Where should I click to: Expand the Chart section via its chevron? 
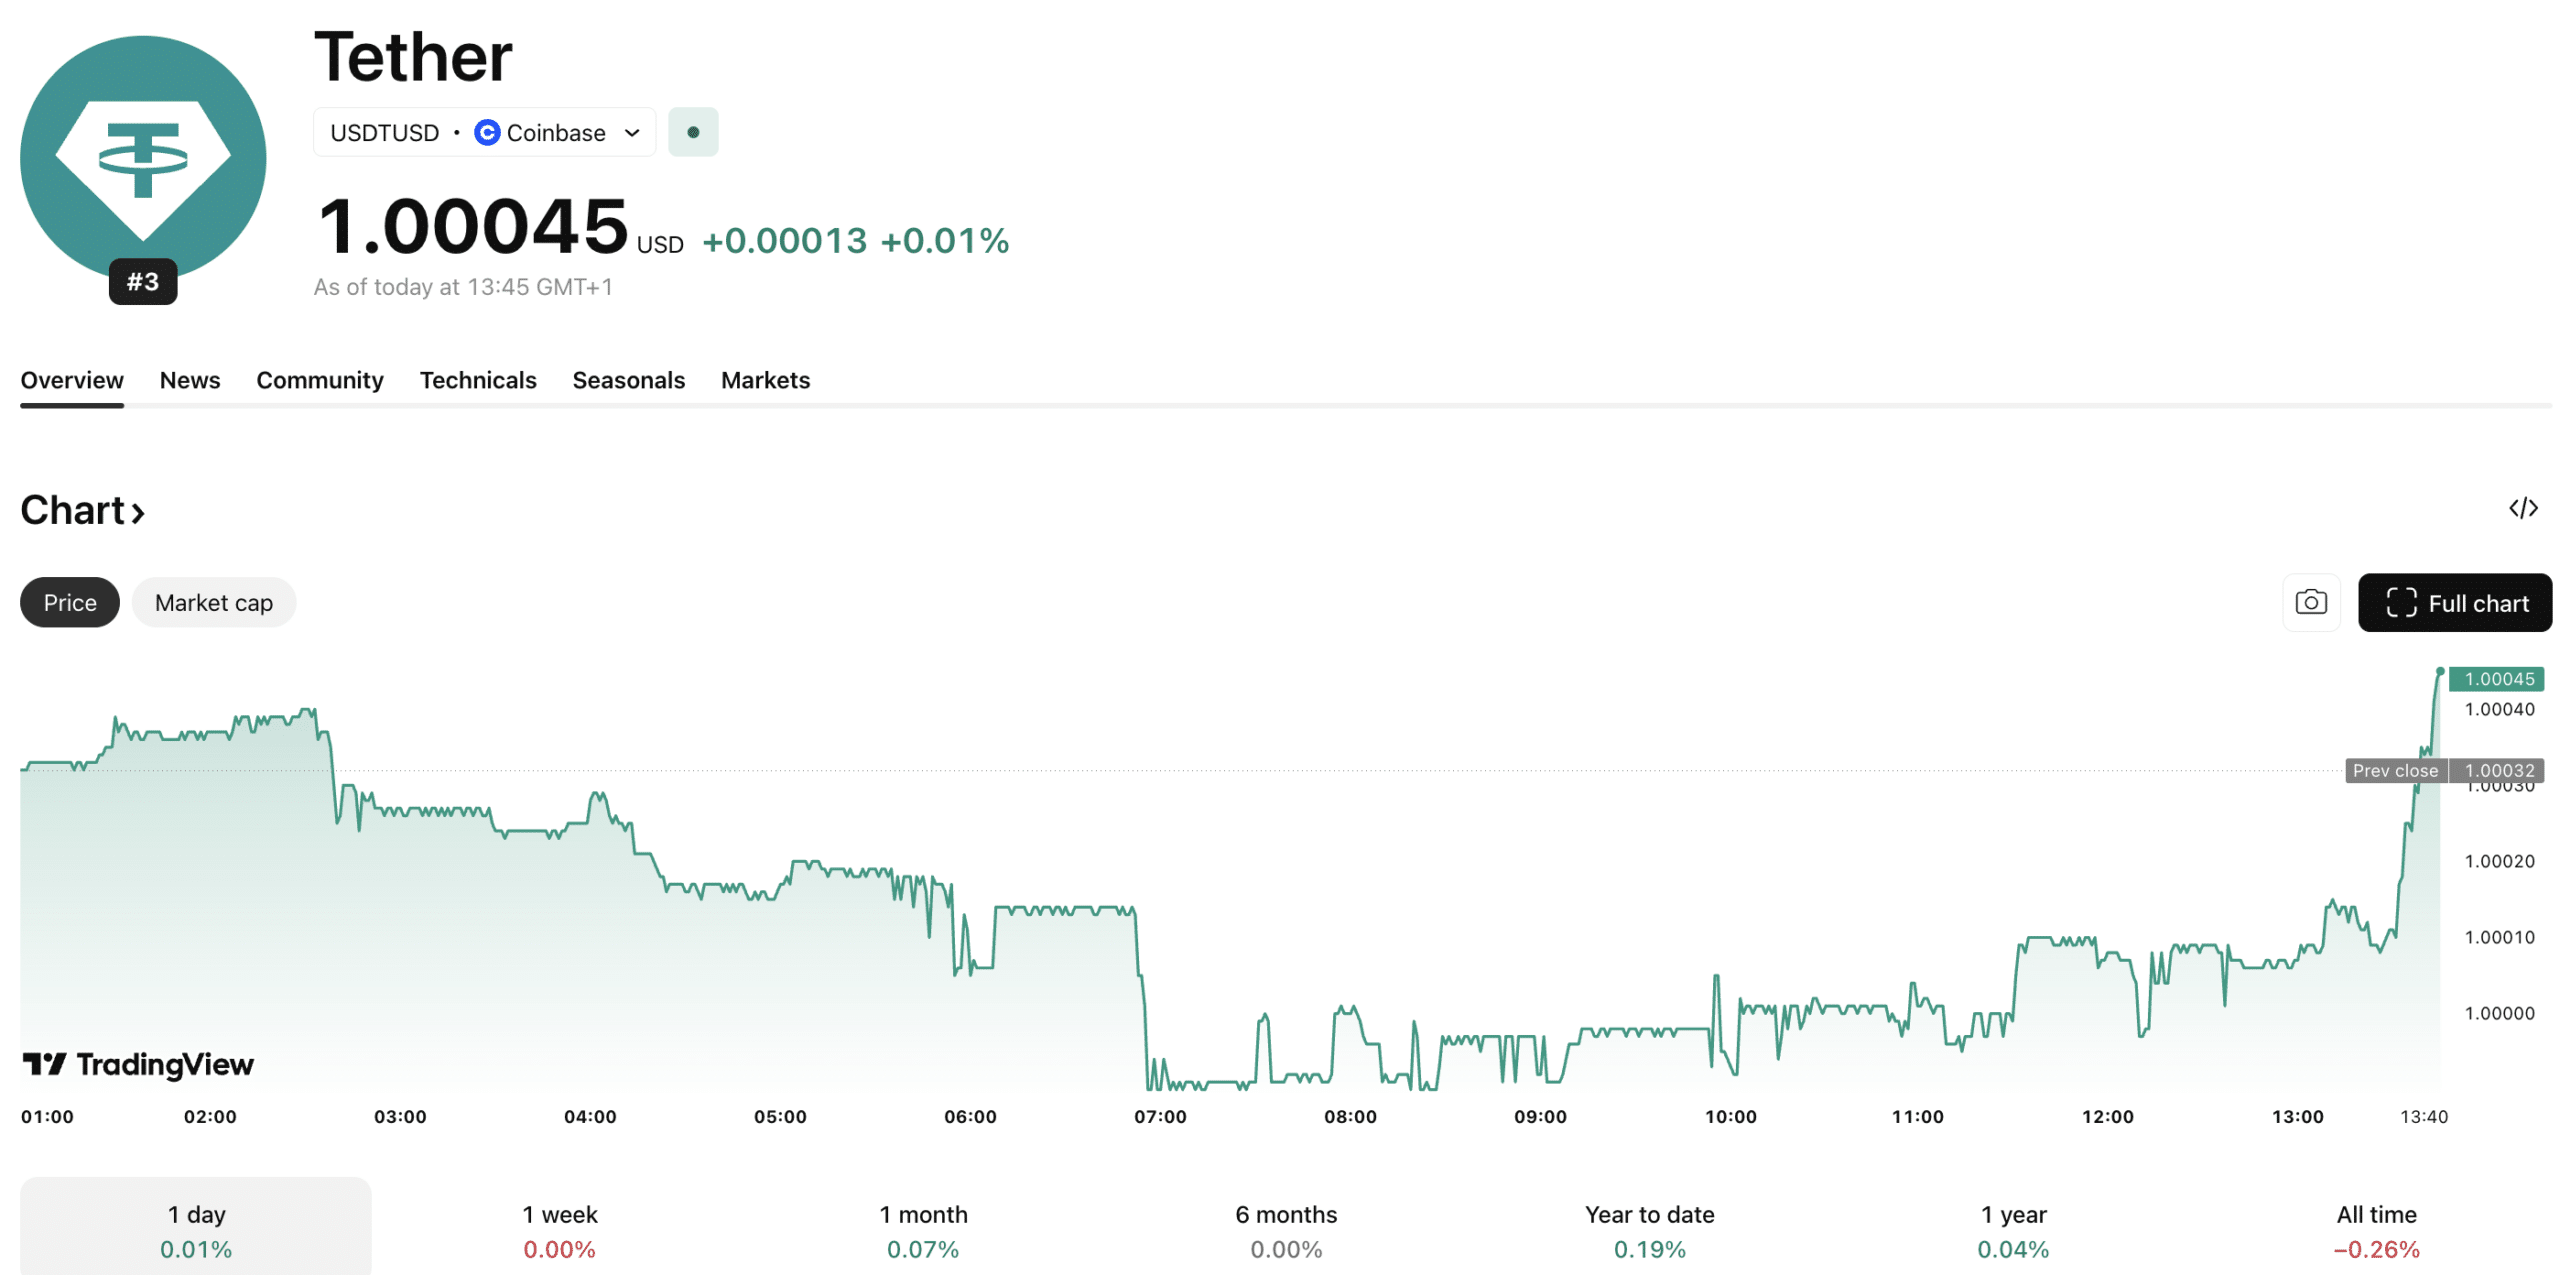tap(137, 512)
